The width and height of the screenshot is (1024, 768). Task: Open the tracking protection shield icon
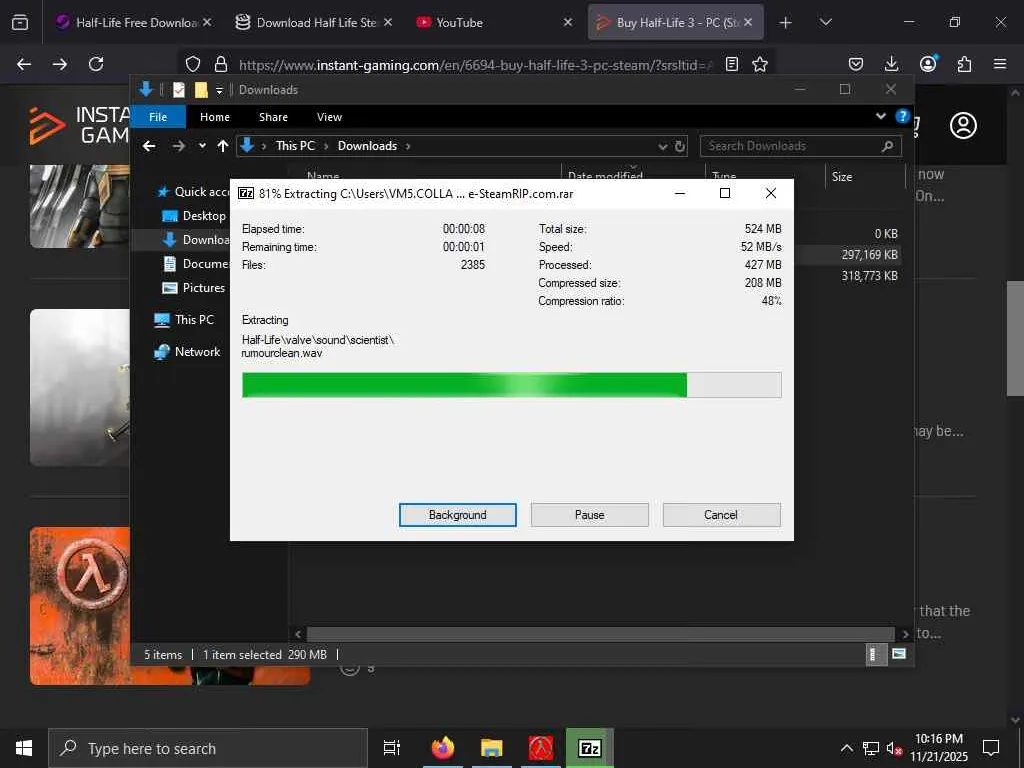point(193,64)
